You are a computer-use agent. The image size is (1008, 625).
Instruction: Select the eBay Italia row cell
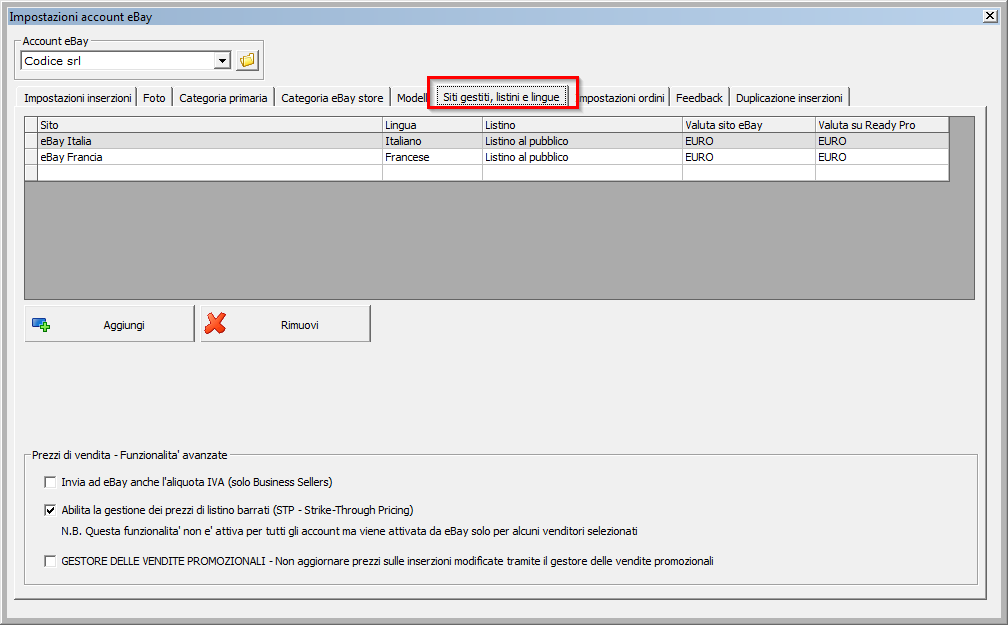coord(210,141)
